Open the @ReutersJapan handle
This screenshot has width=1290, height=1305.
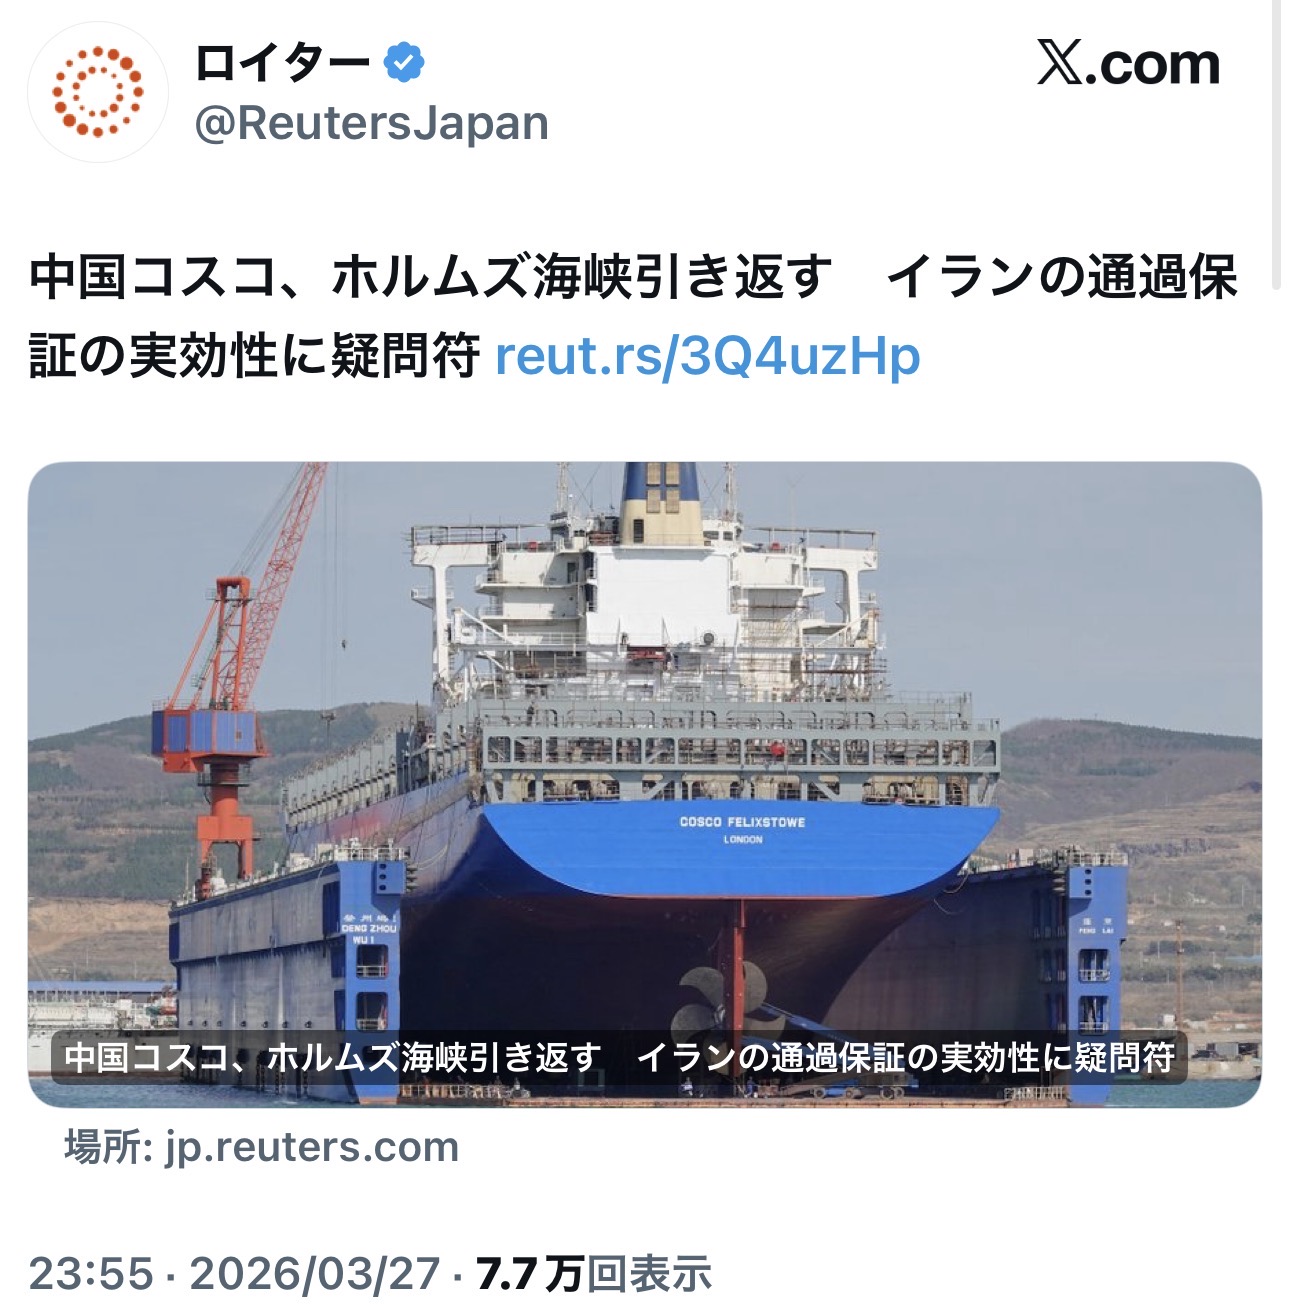click(x=371, y=123)
